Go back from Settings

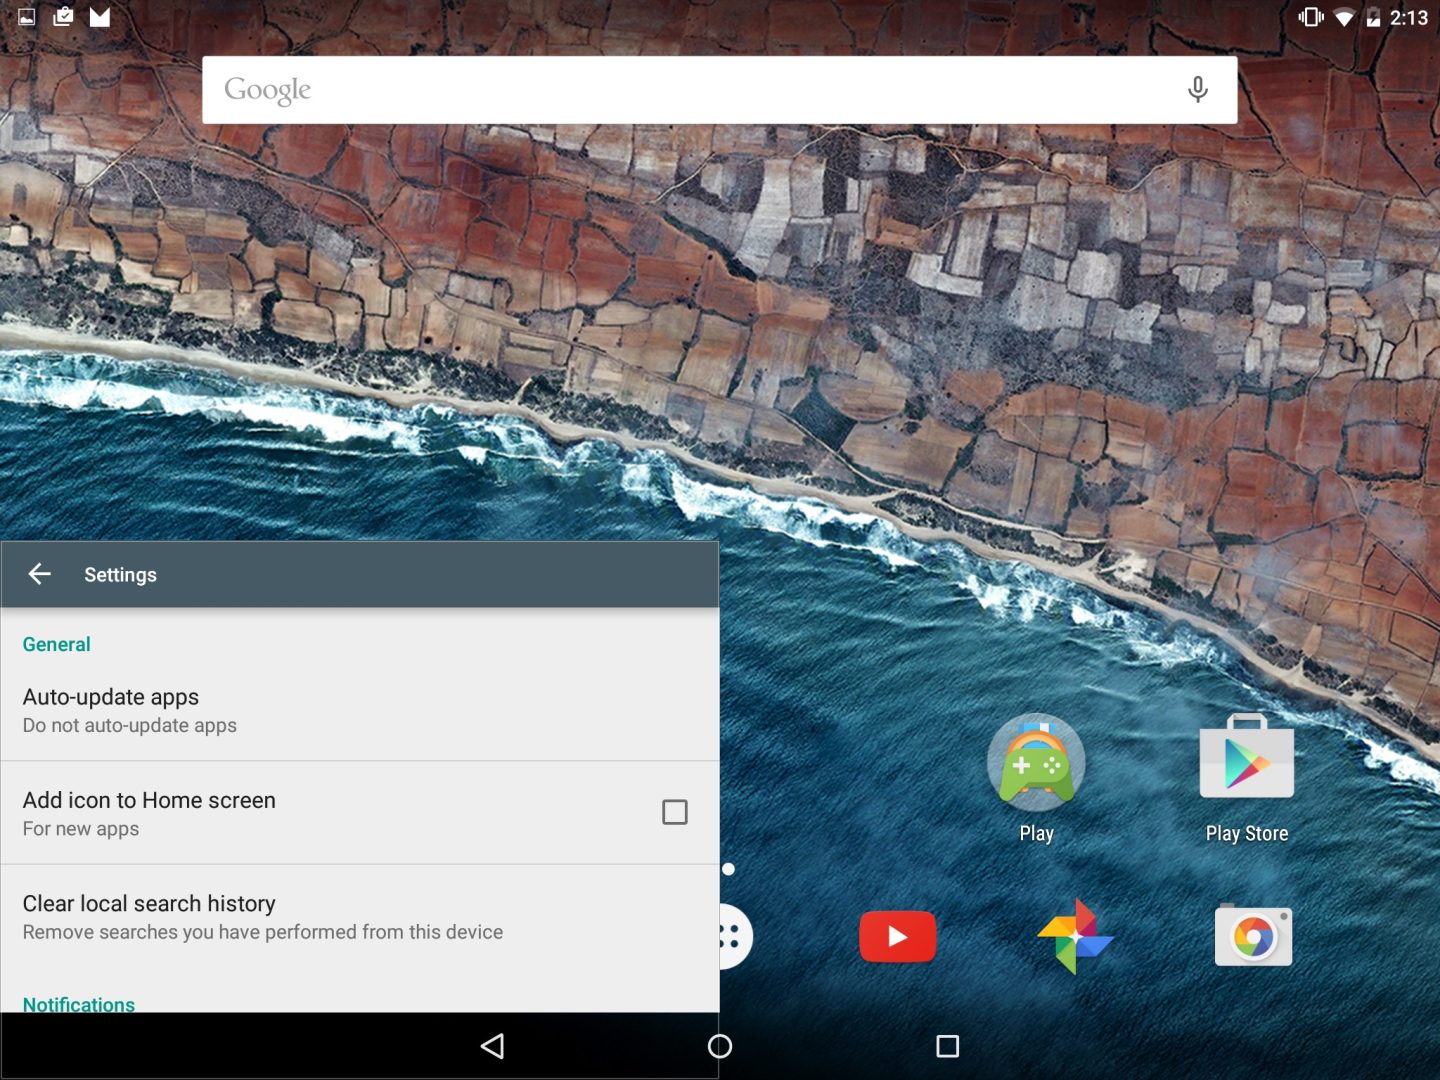click(39, 574)
